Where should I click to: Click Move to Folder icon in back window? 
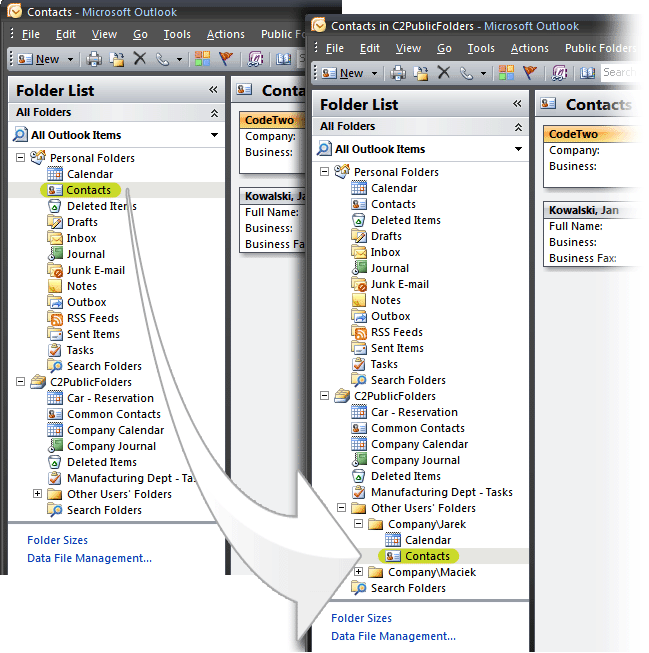pyautogui.click(x=117, y=59)
